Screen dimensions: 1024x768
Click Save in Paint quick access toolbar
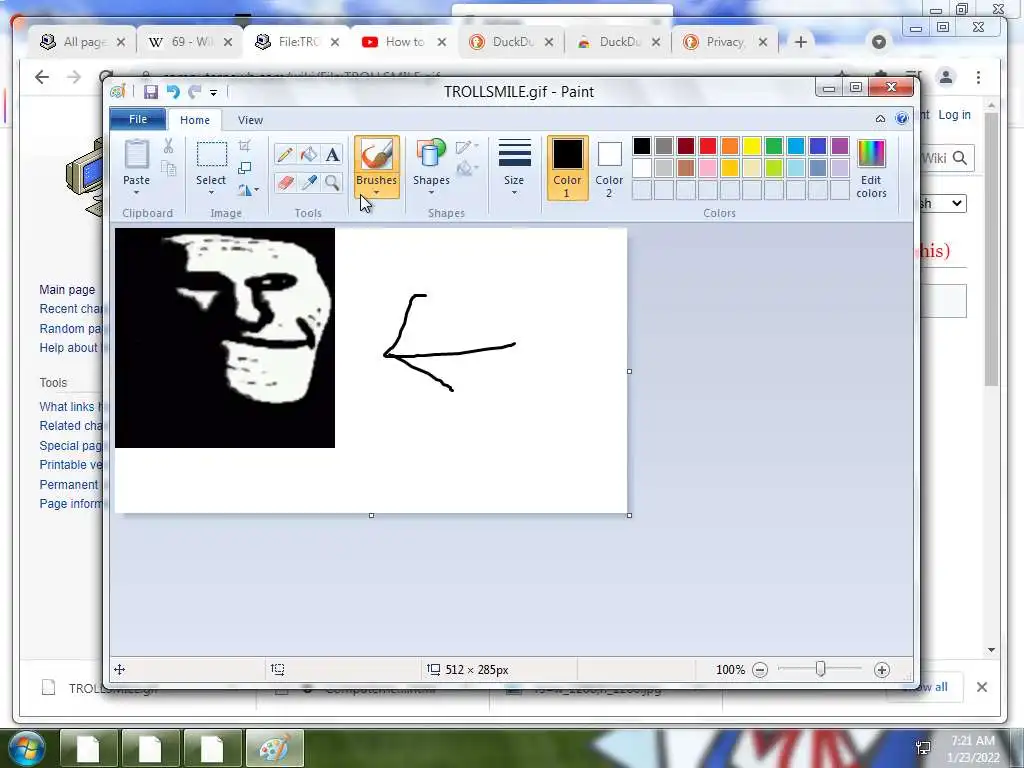[x=151, y=92]
